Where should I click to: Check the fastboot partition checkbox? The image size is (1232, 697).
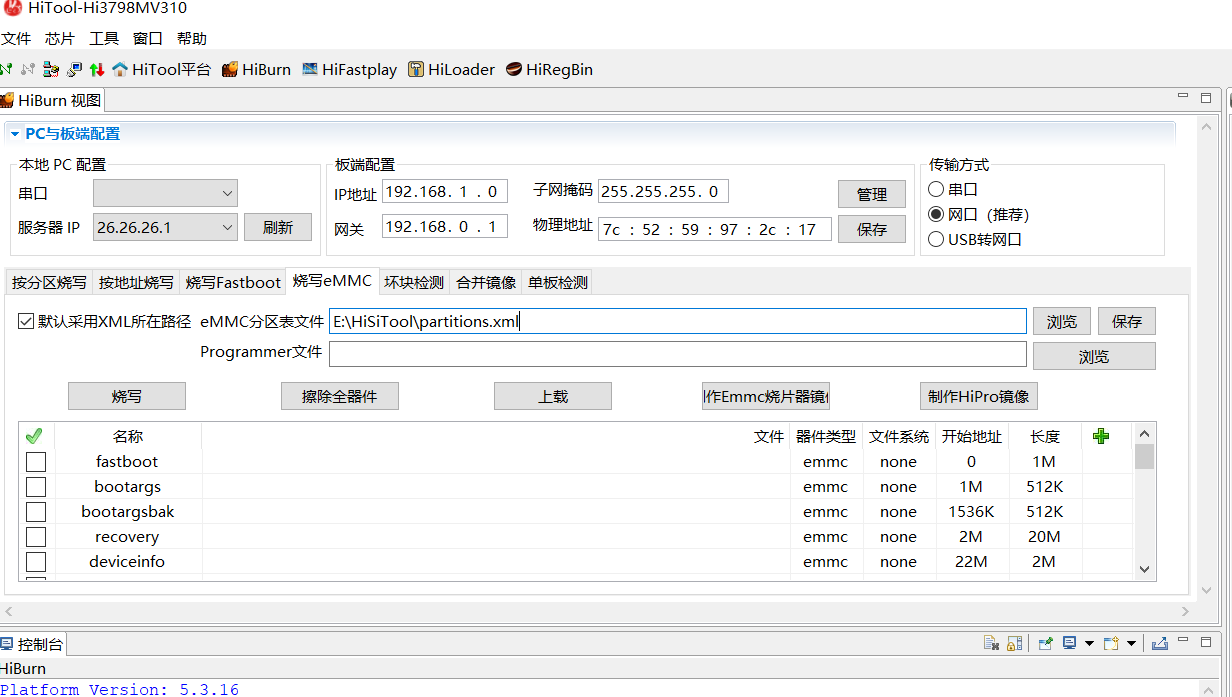36,462
